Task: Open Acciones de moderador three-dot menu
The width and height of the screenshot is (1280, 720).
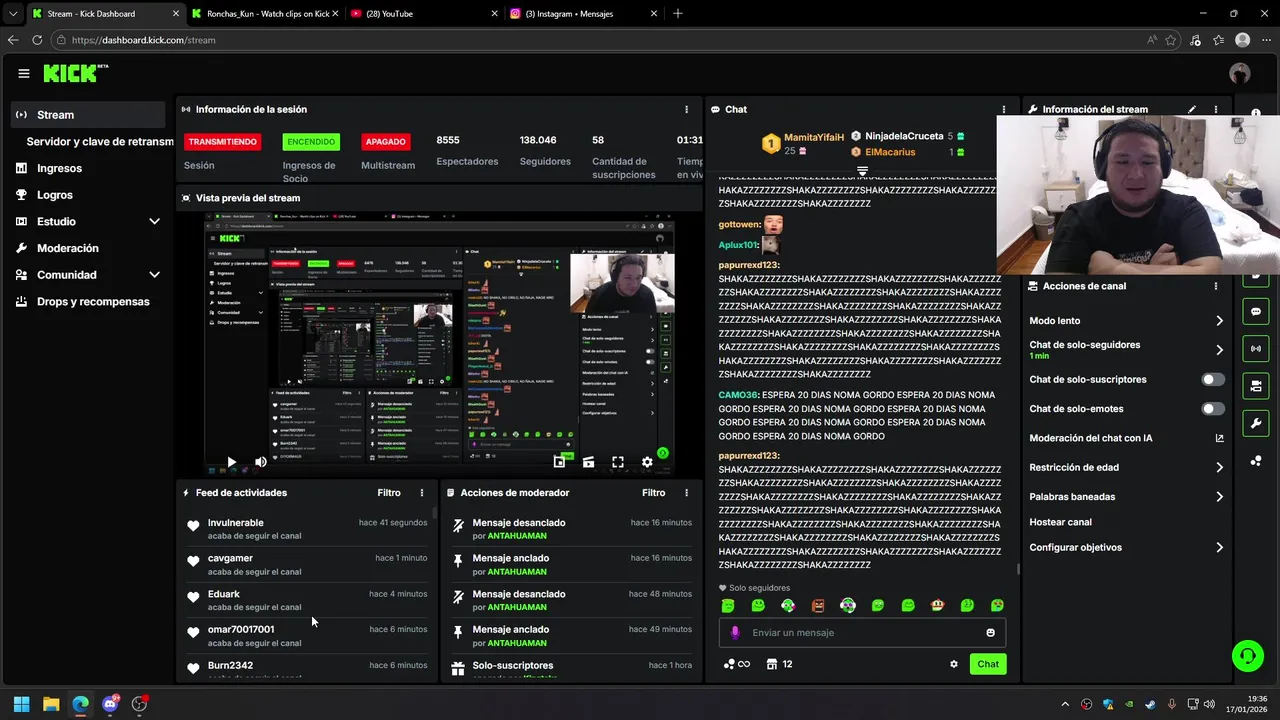Action: [x=686, y=493]
